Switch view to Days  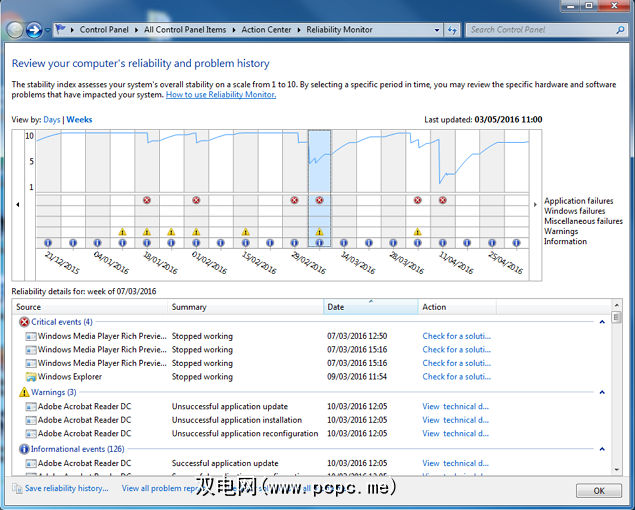[x=51, y=120]
